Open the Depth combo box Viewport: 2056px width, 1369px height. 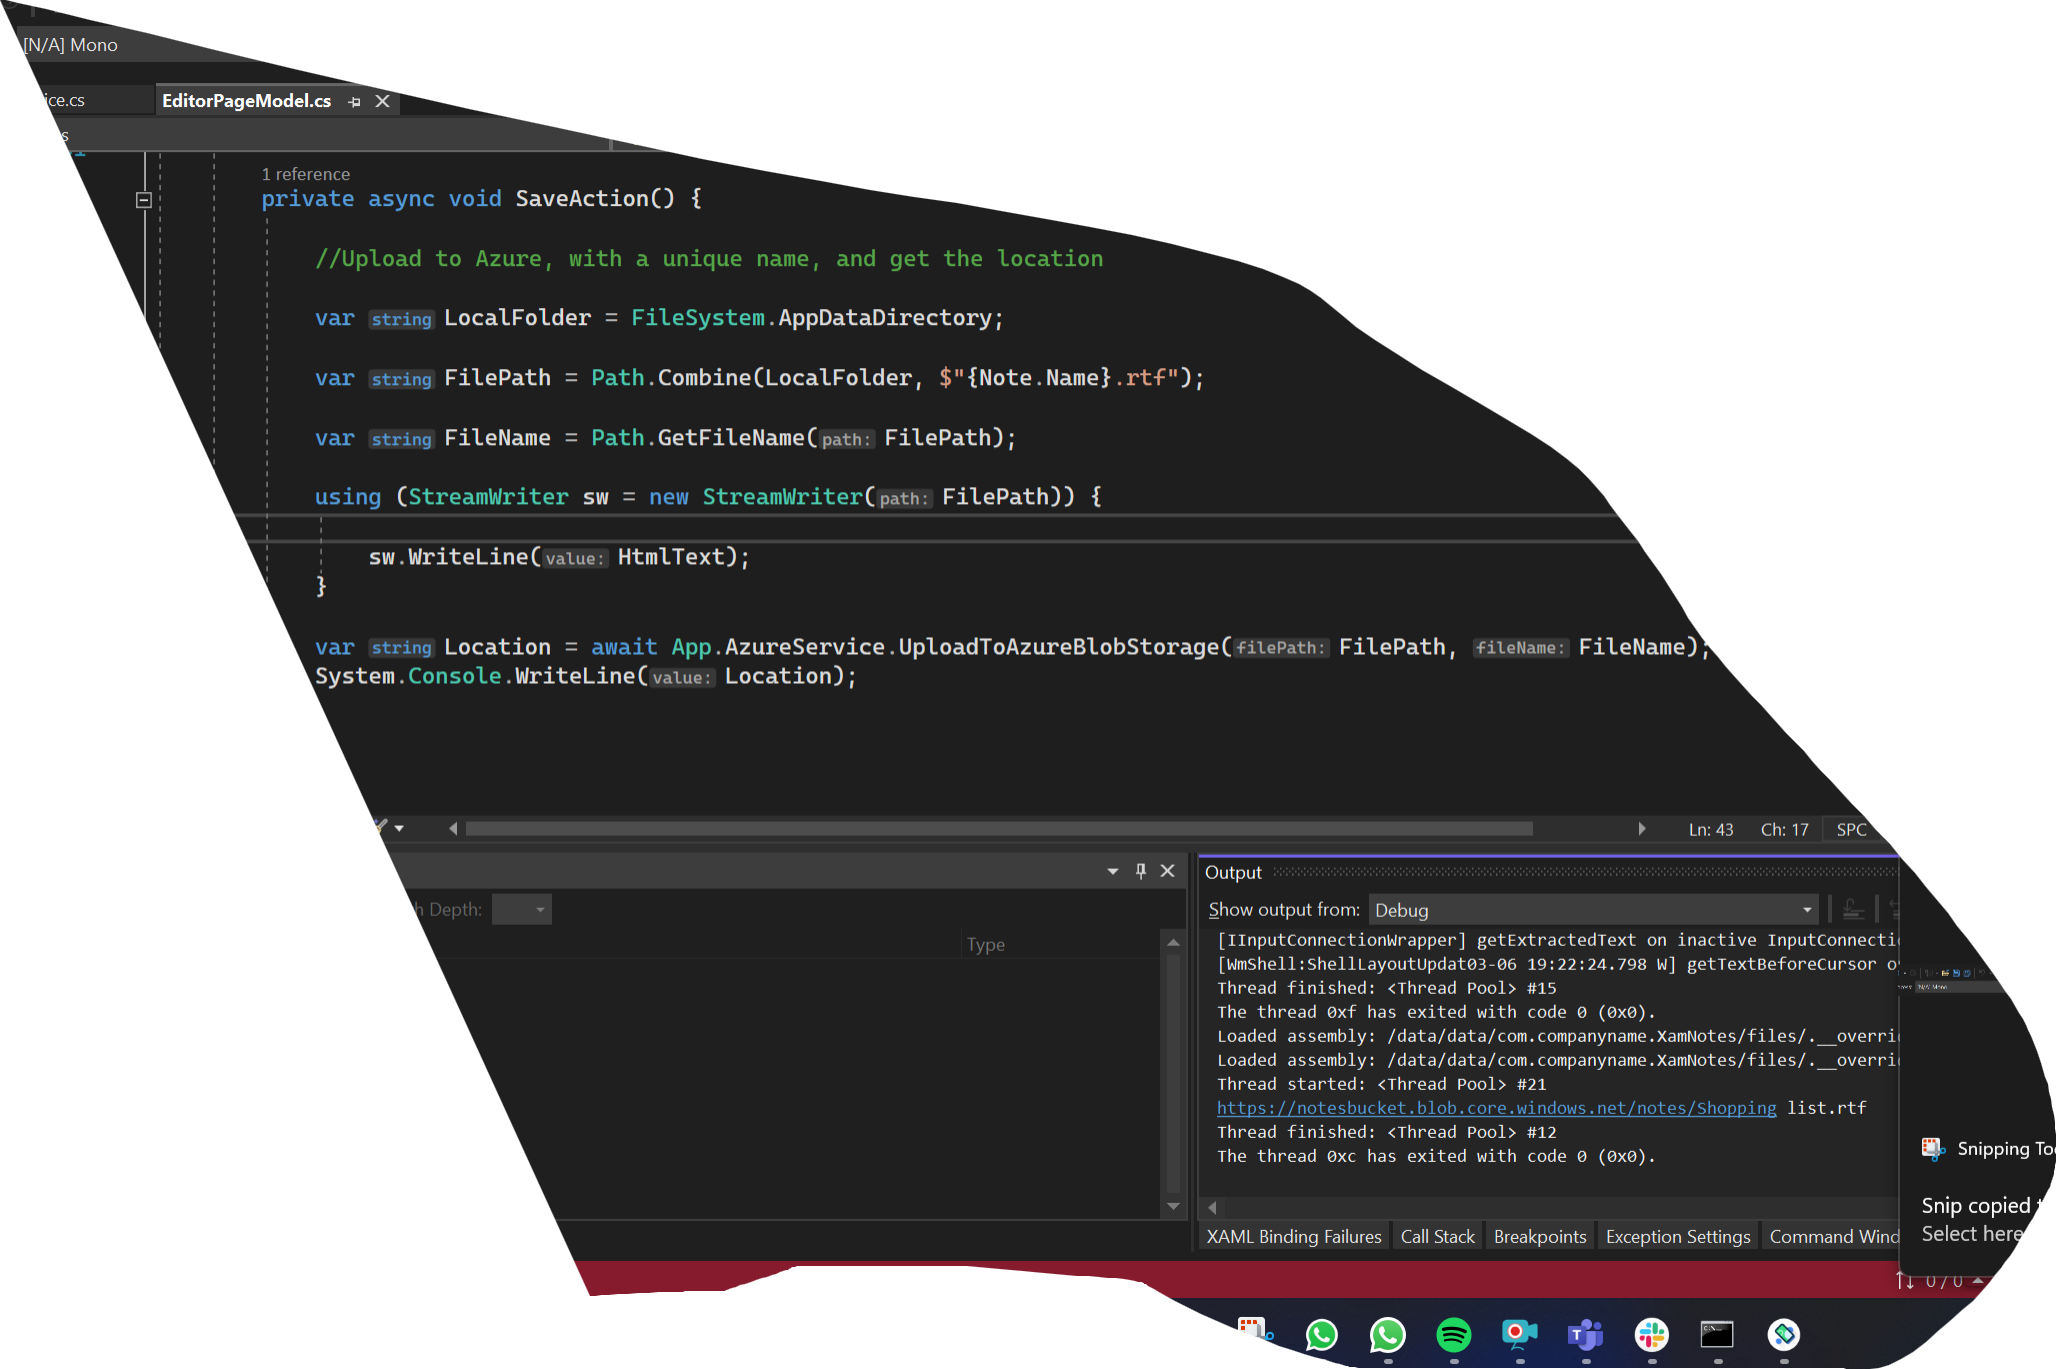(522, 909)
